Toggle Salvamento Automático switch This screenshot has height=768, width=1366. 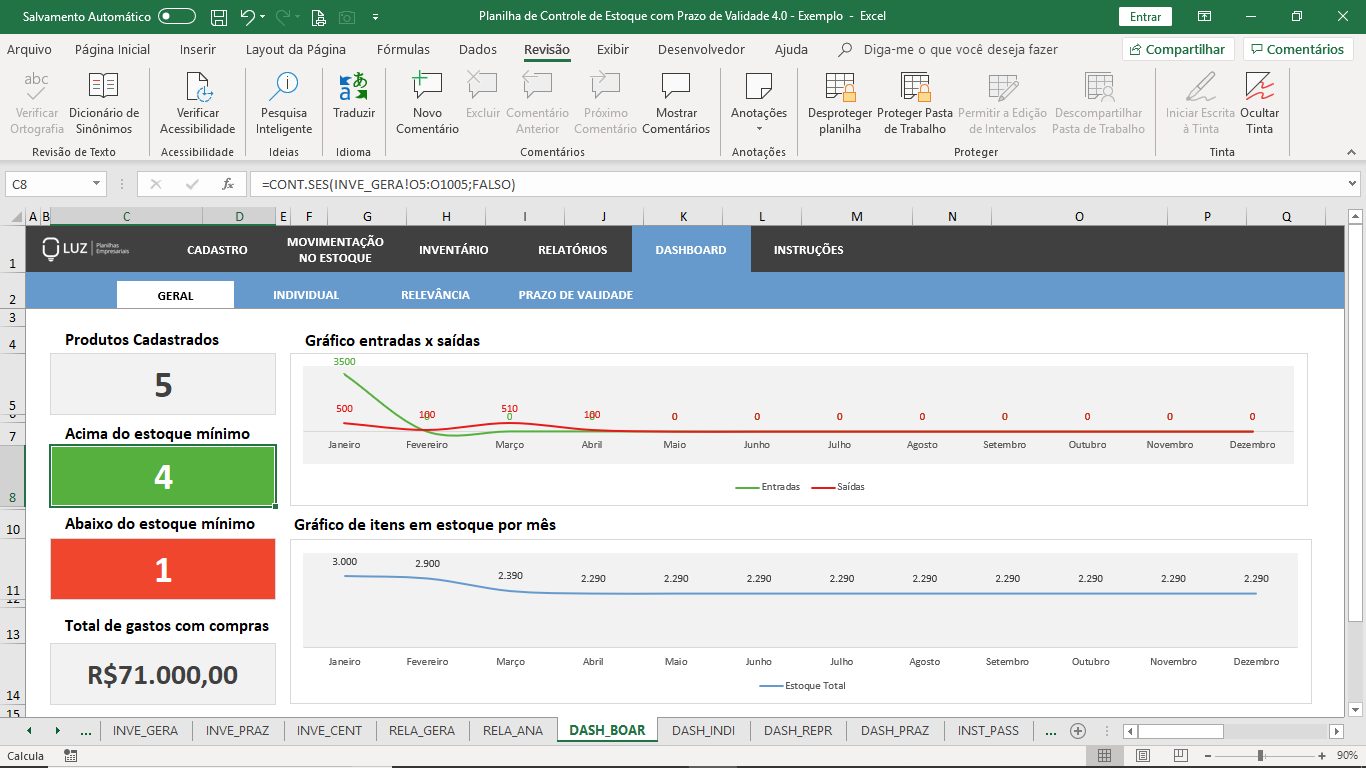point(177,17)
